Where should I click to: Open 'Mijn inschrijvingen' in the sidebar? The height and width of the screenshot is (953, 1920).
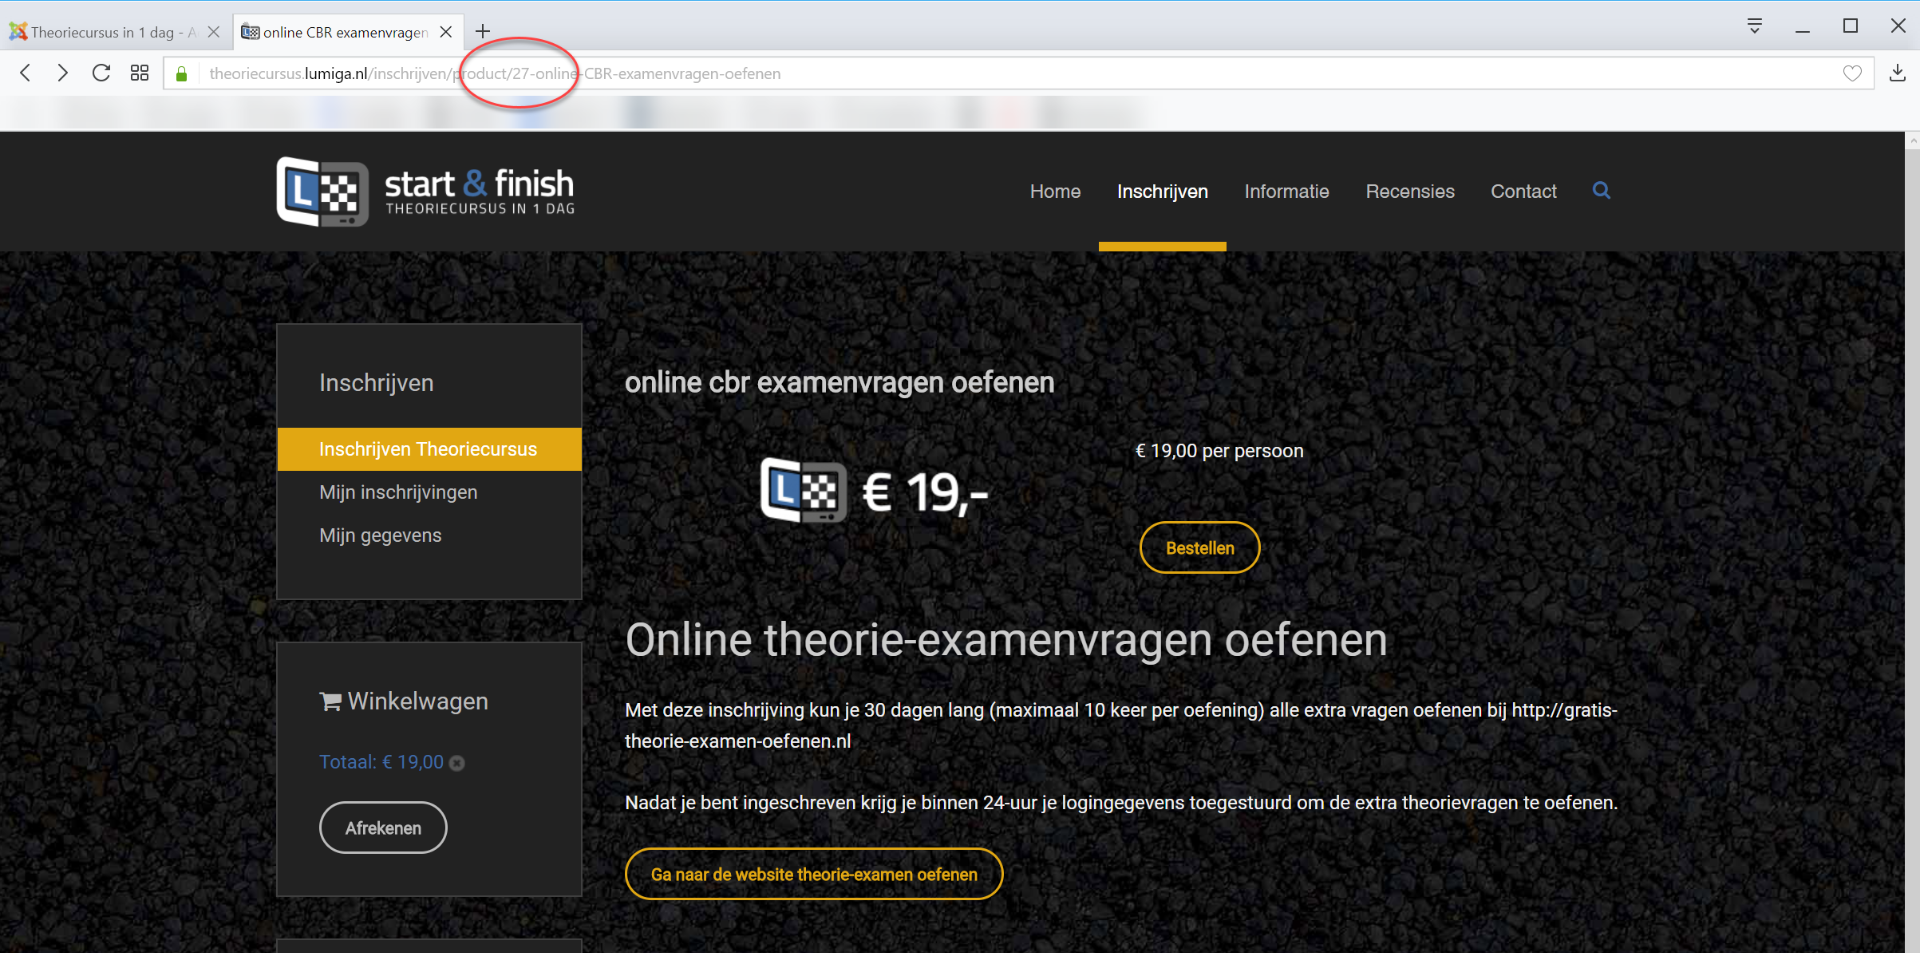[398, 492]
